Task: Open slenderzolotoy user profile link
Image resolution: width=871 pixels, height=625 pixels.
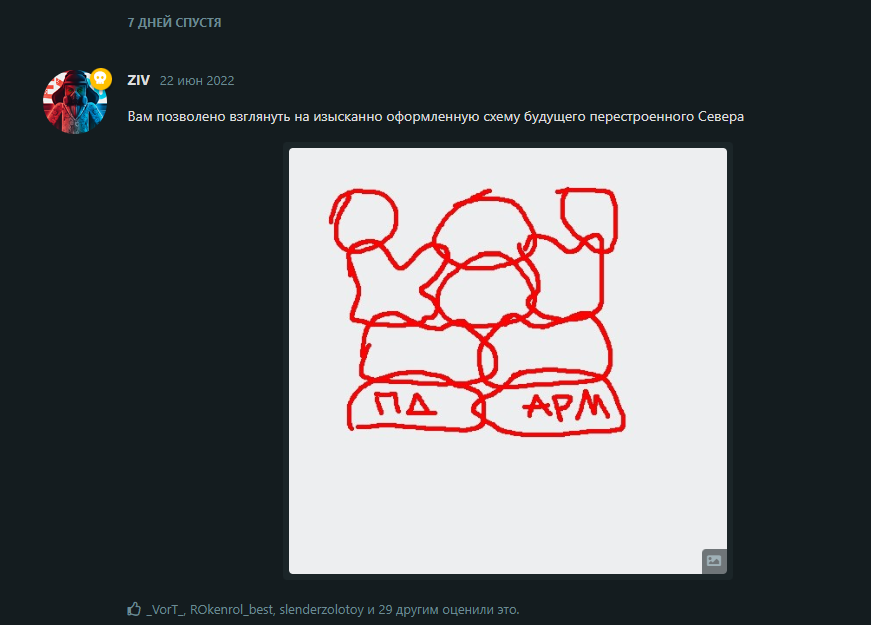Action: (x=321, y=609)
